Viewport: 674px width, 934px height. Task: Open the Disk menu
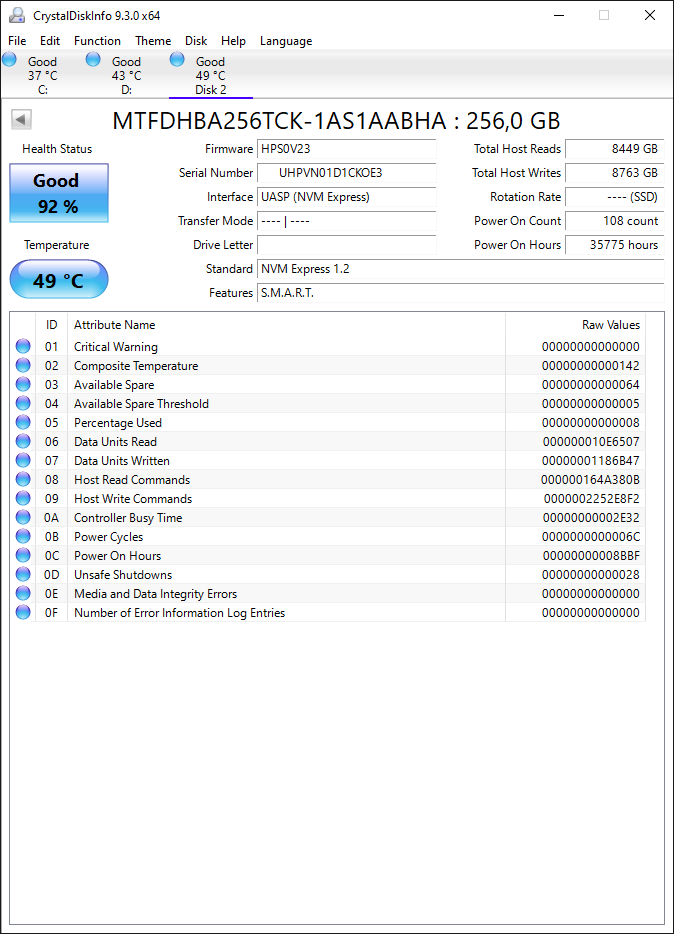[x=196, y=41]
